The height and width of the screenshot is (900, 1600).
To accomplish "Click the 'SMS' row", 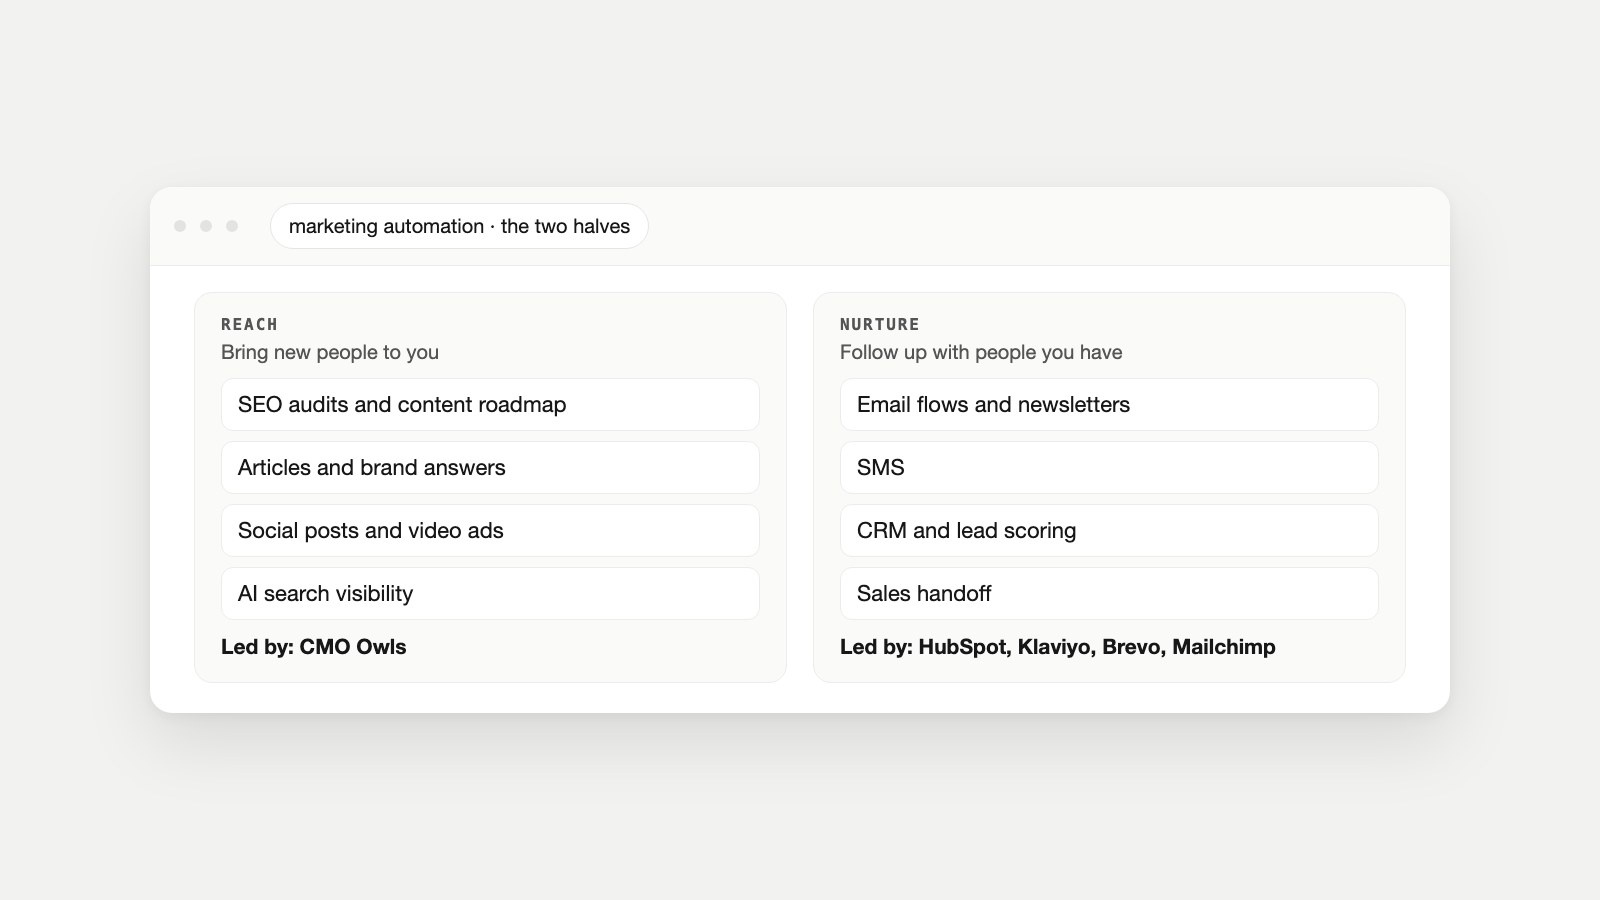I will 1109,467.
